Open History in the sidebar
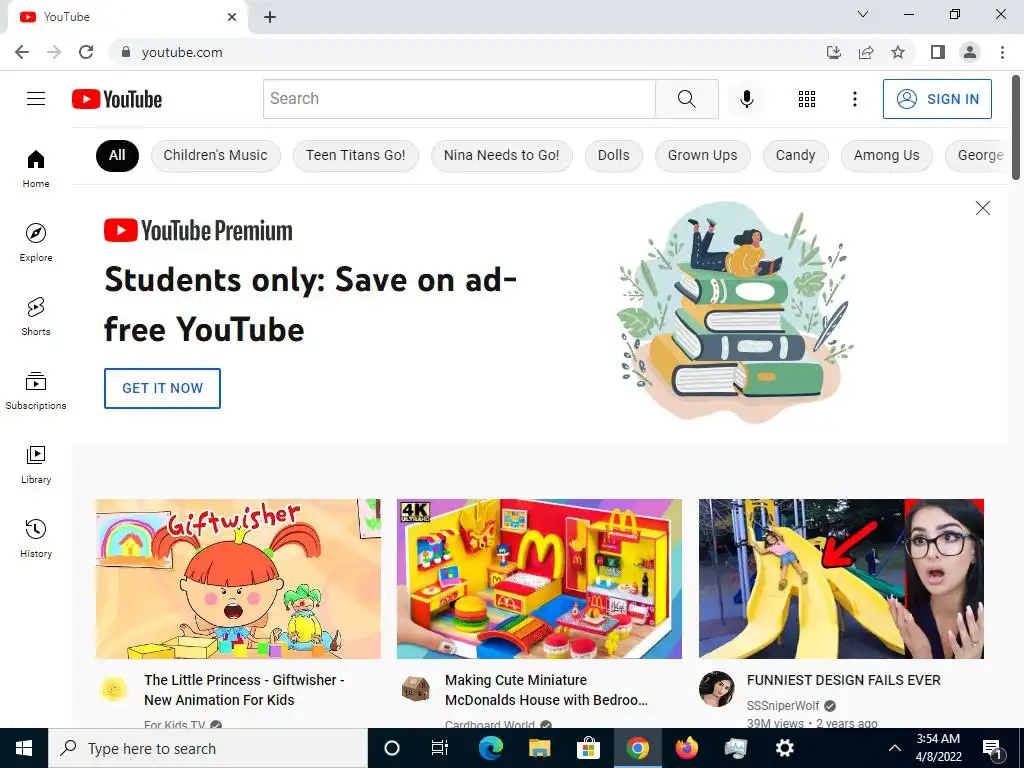This screenshot has height=768, width=1024. pos(36,538)
